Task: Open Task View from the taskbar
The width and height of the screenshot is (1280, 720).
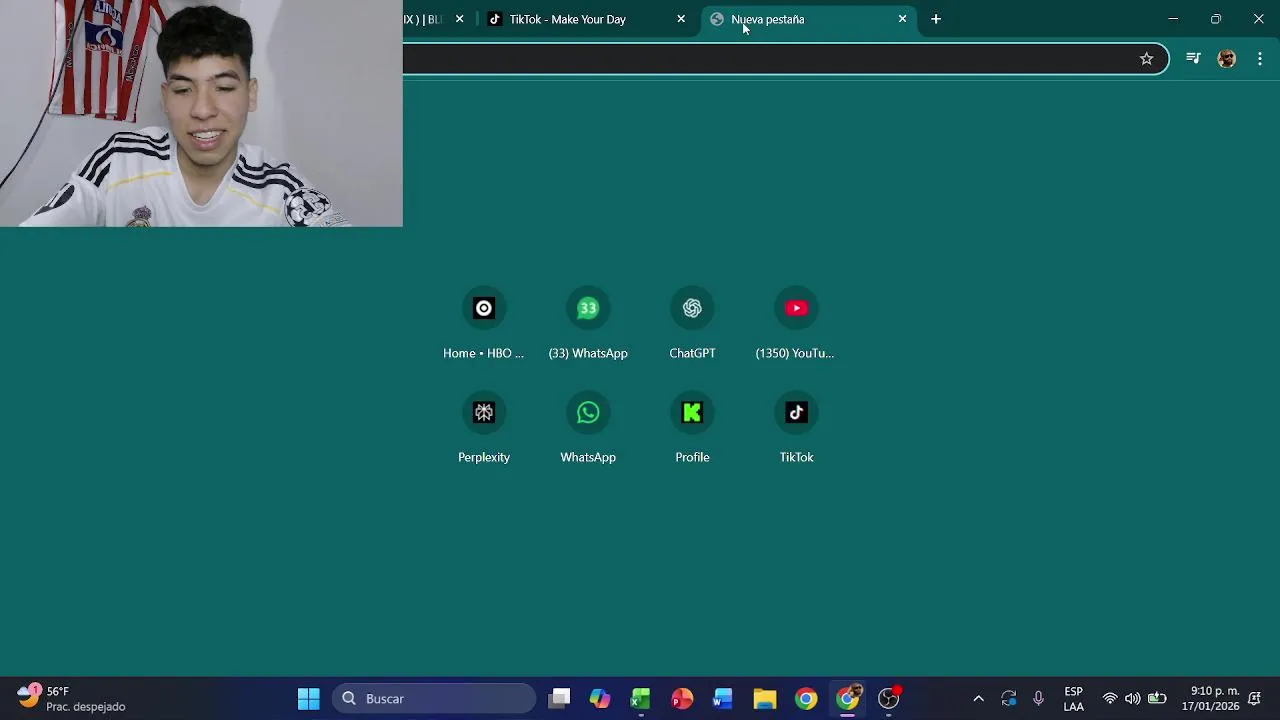Action: coord(560,699)
